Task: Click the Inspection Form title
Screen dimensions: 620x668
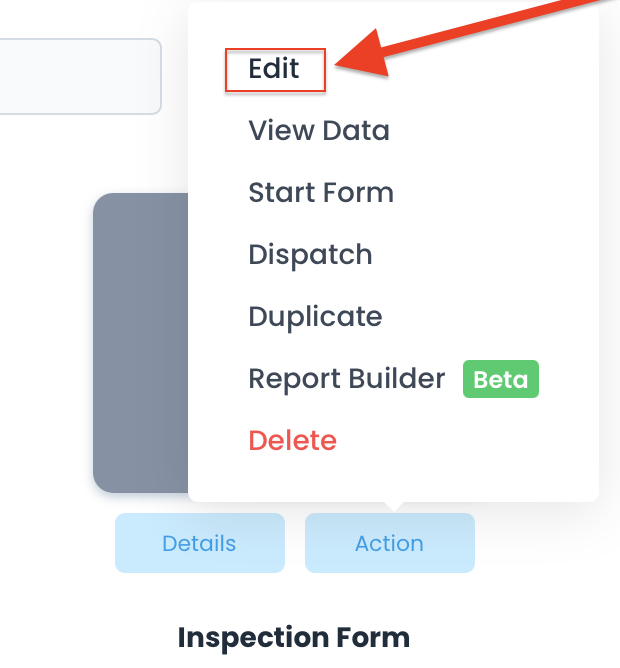Action: pyautogui.click(x=293, y=637)
